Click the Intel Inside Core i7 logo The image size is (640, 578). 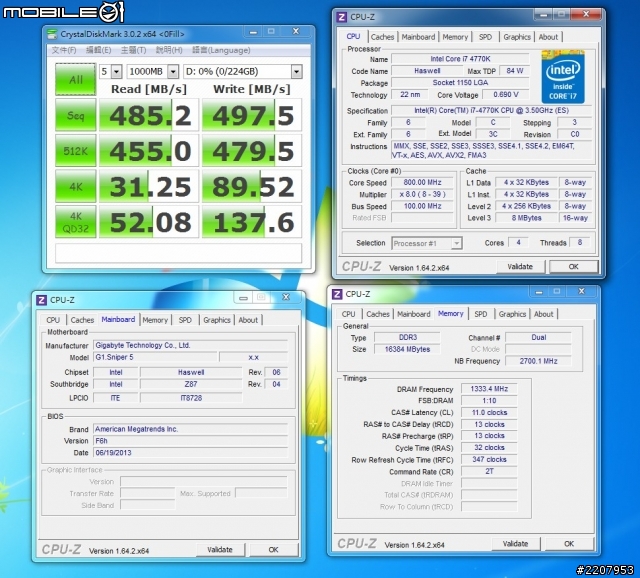click(x=563, y=76)
